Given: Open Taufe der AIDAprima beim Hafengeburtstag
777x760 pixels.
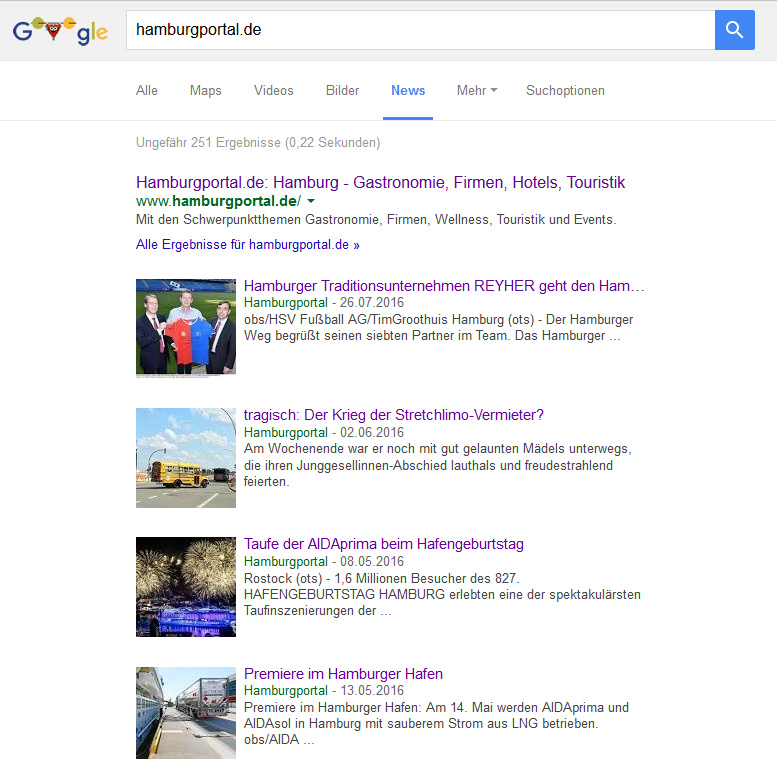Looking at the screenshot, I should point(384,544).
